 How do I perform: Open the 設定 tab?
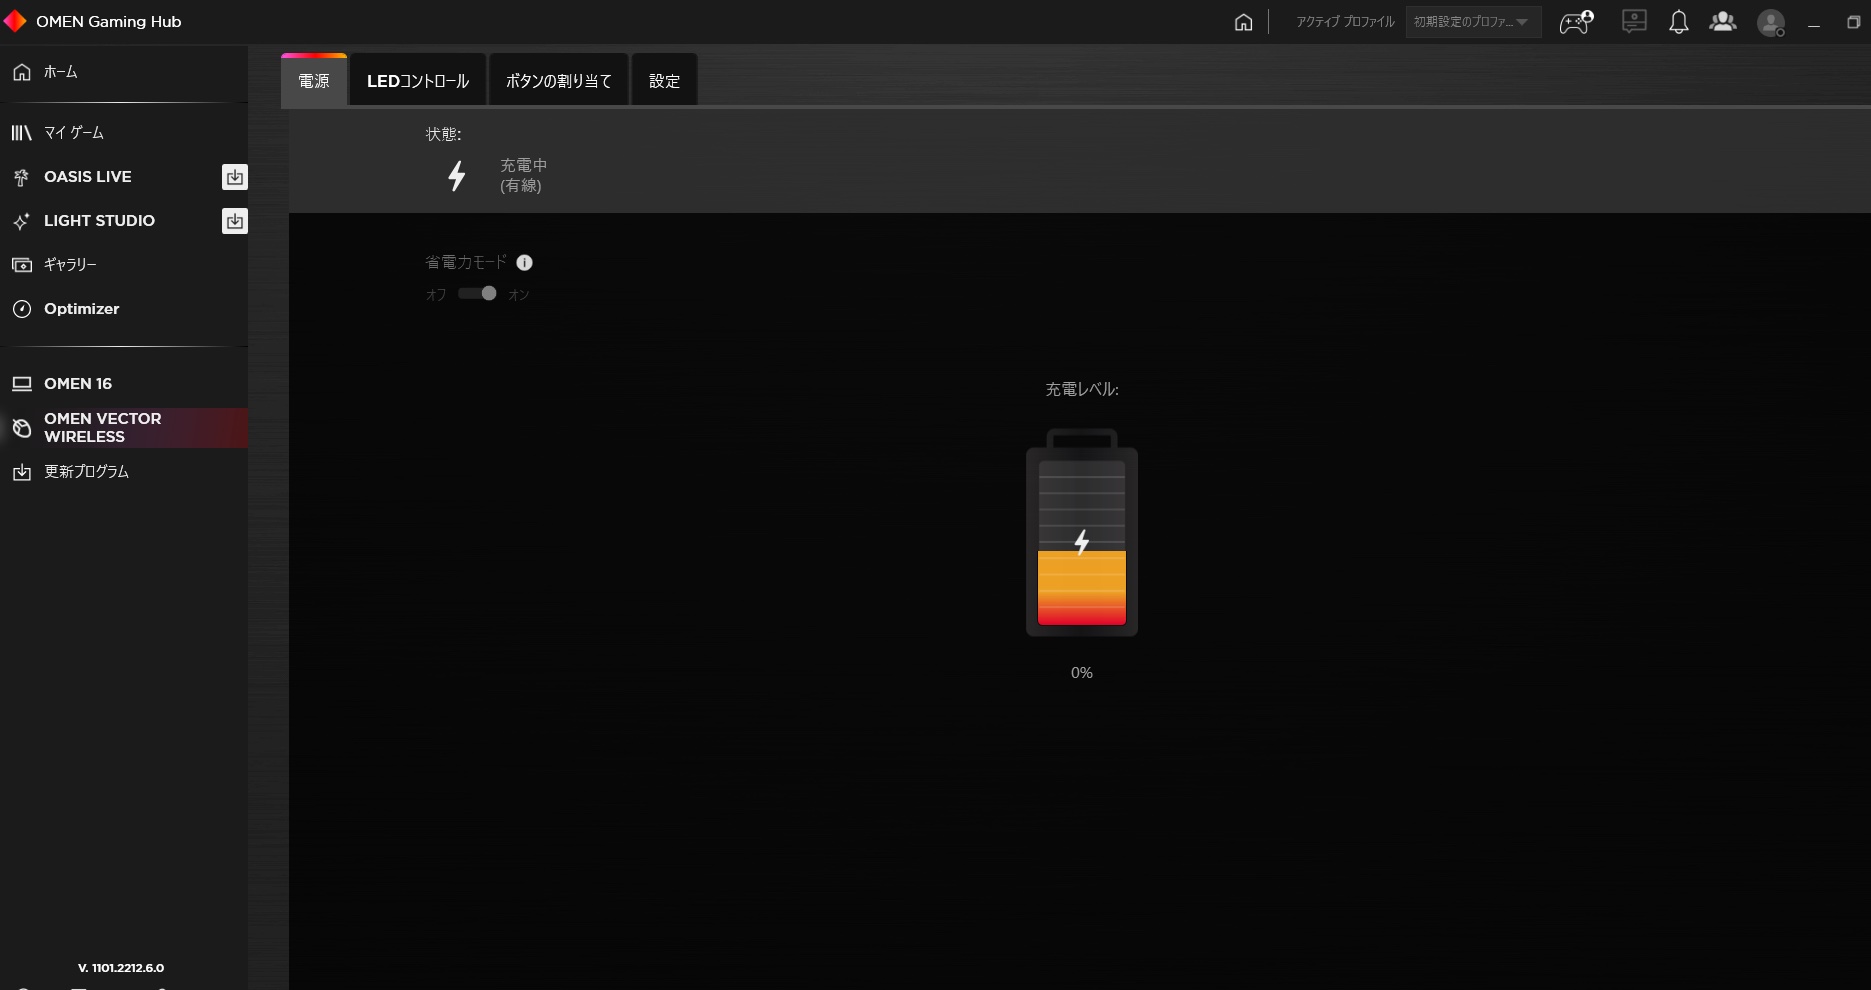[665, 81]
